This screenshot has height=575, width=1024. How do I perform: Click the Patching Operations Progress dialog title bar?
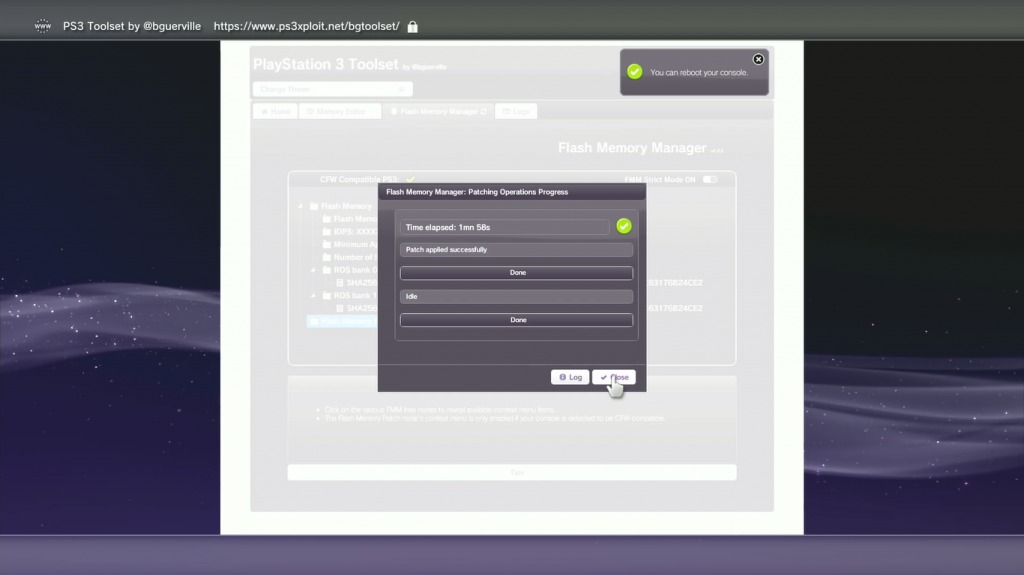[512, 192]
